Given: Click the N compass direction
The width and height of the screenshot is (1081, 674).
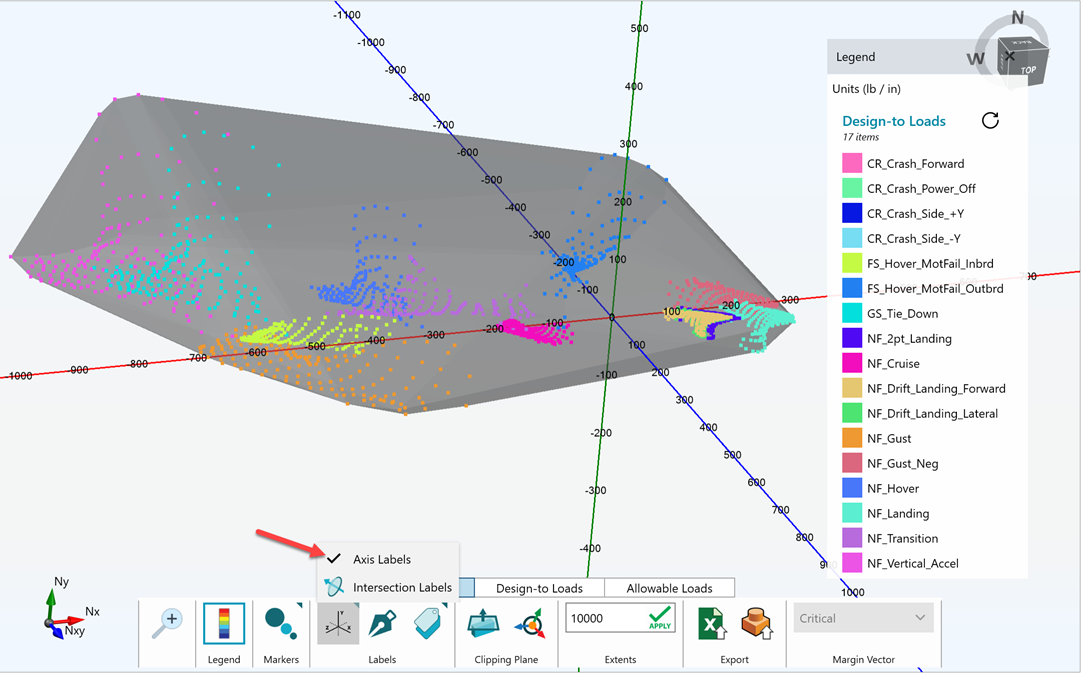Looking at the screenshot, I should pos(1018,18).
